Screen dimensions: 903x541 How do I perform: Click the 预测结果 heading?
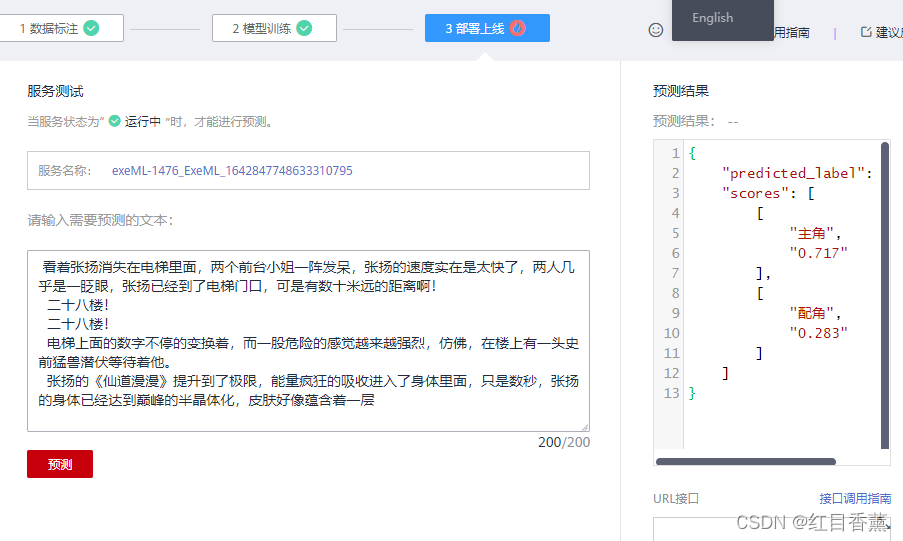point(681,91)
